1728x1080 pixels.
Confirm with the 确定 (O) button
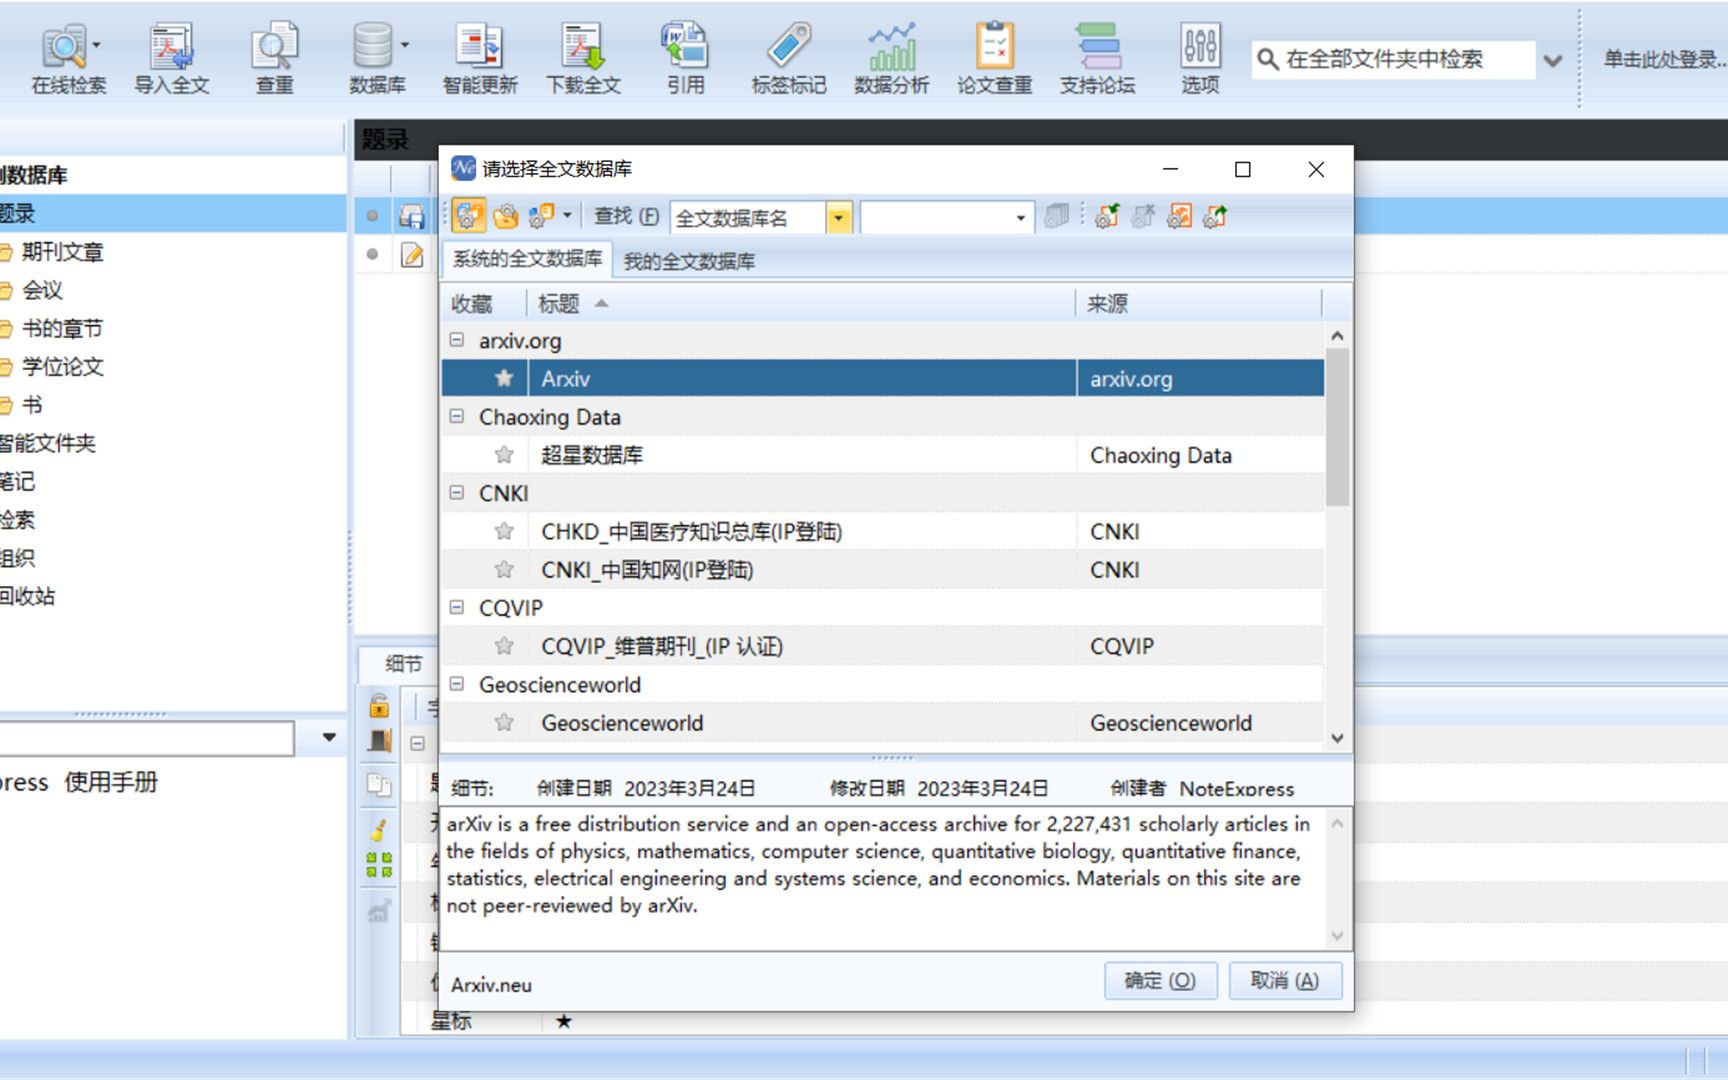[1160, 980]
